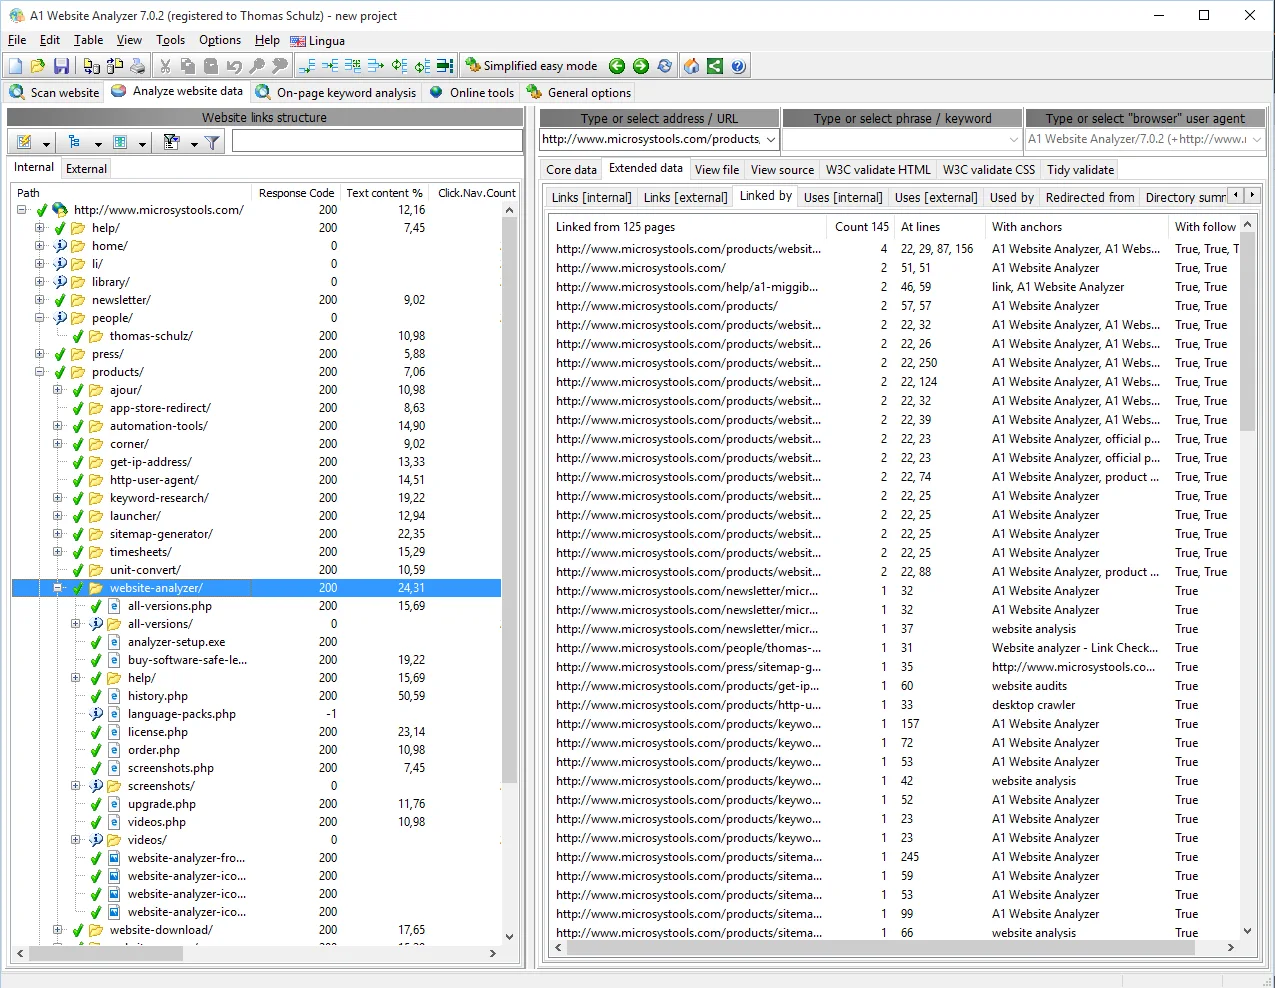The width and height of the screenshot is (1275, 988).
Task: Sort by the With anchors column header
Action: [1076, 227]
